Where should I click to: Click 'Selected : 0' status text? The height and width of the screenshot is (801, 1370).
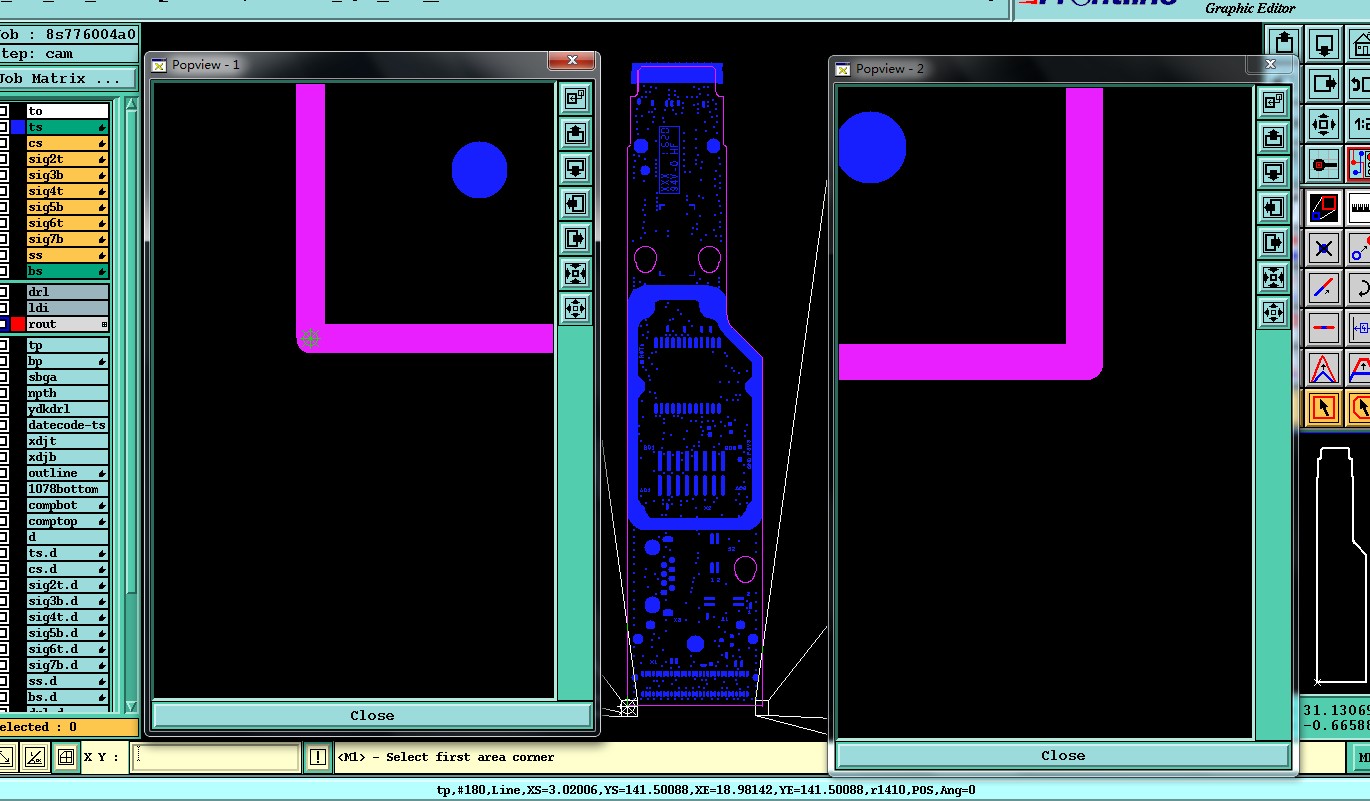coord(40,727)
